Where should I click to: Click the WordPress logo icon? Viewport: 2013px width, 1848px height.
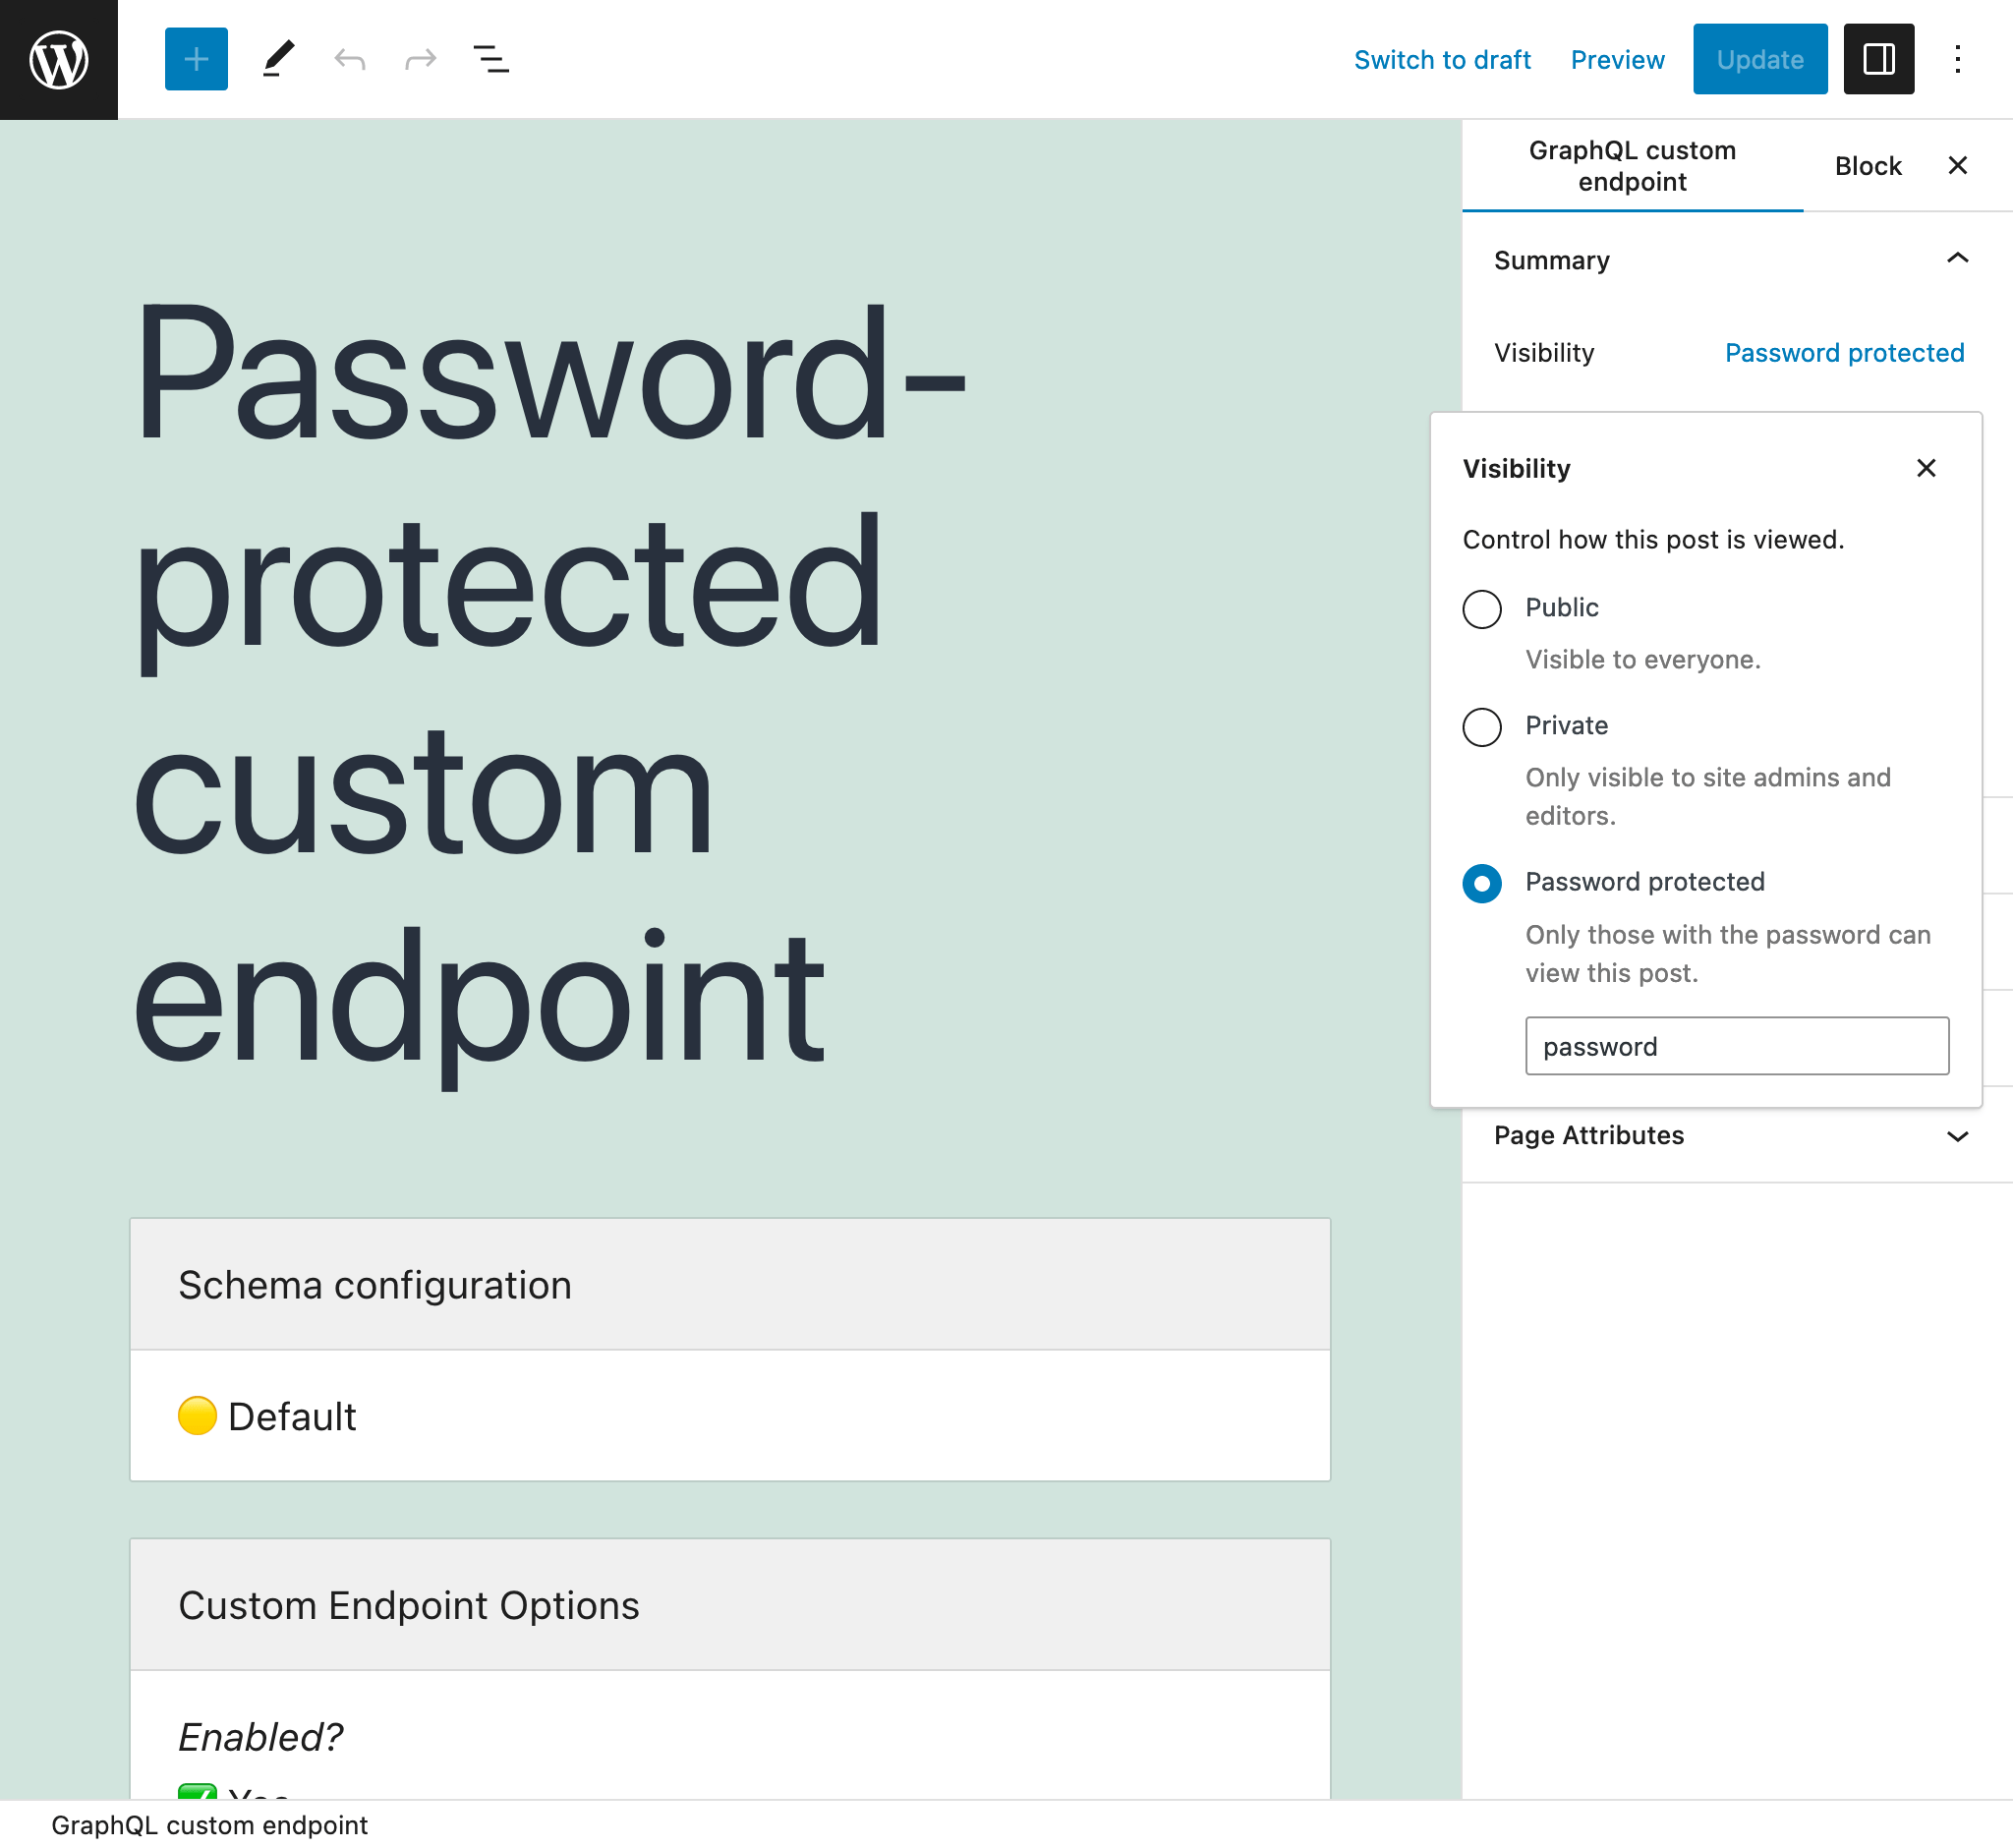point(60,60)
